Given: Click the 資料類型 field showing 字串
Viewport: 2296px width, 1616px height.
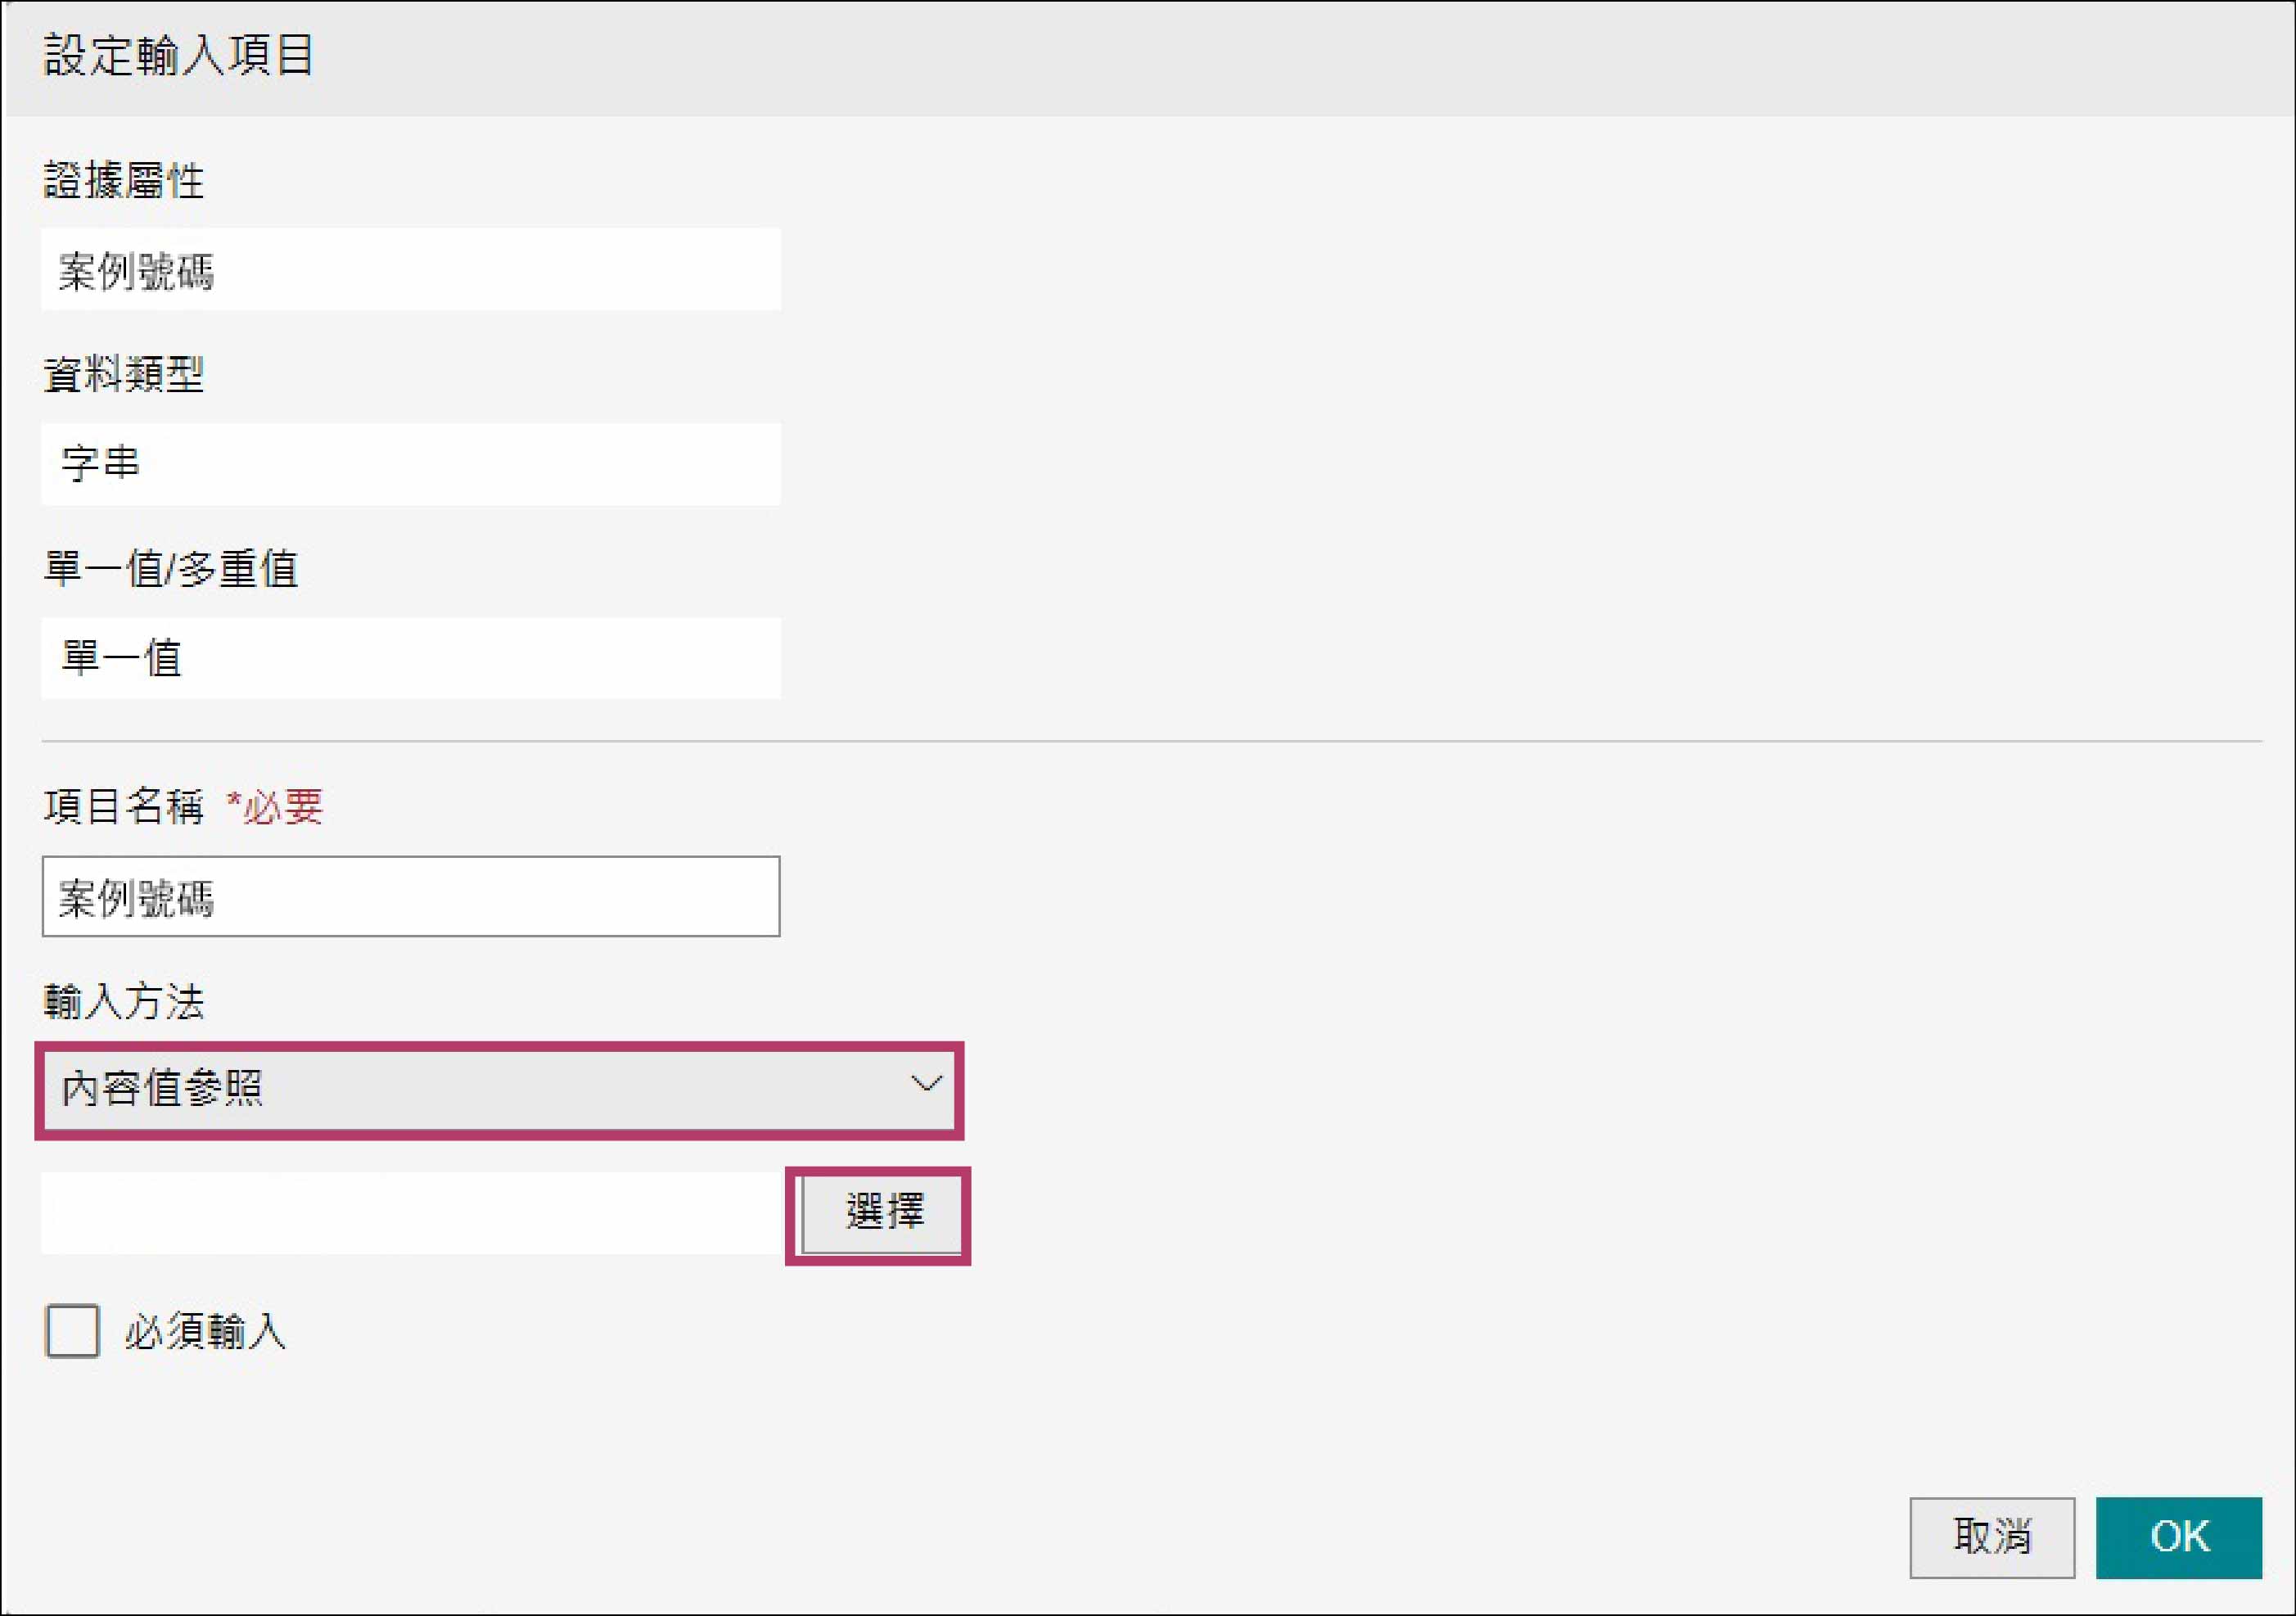Looking at the screenshot, I should point(410,464).
